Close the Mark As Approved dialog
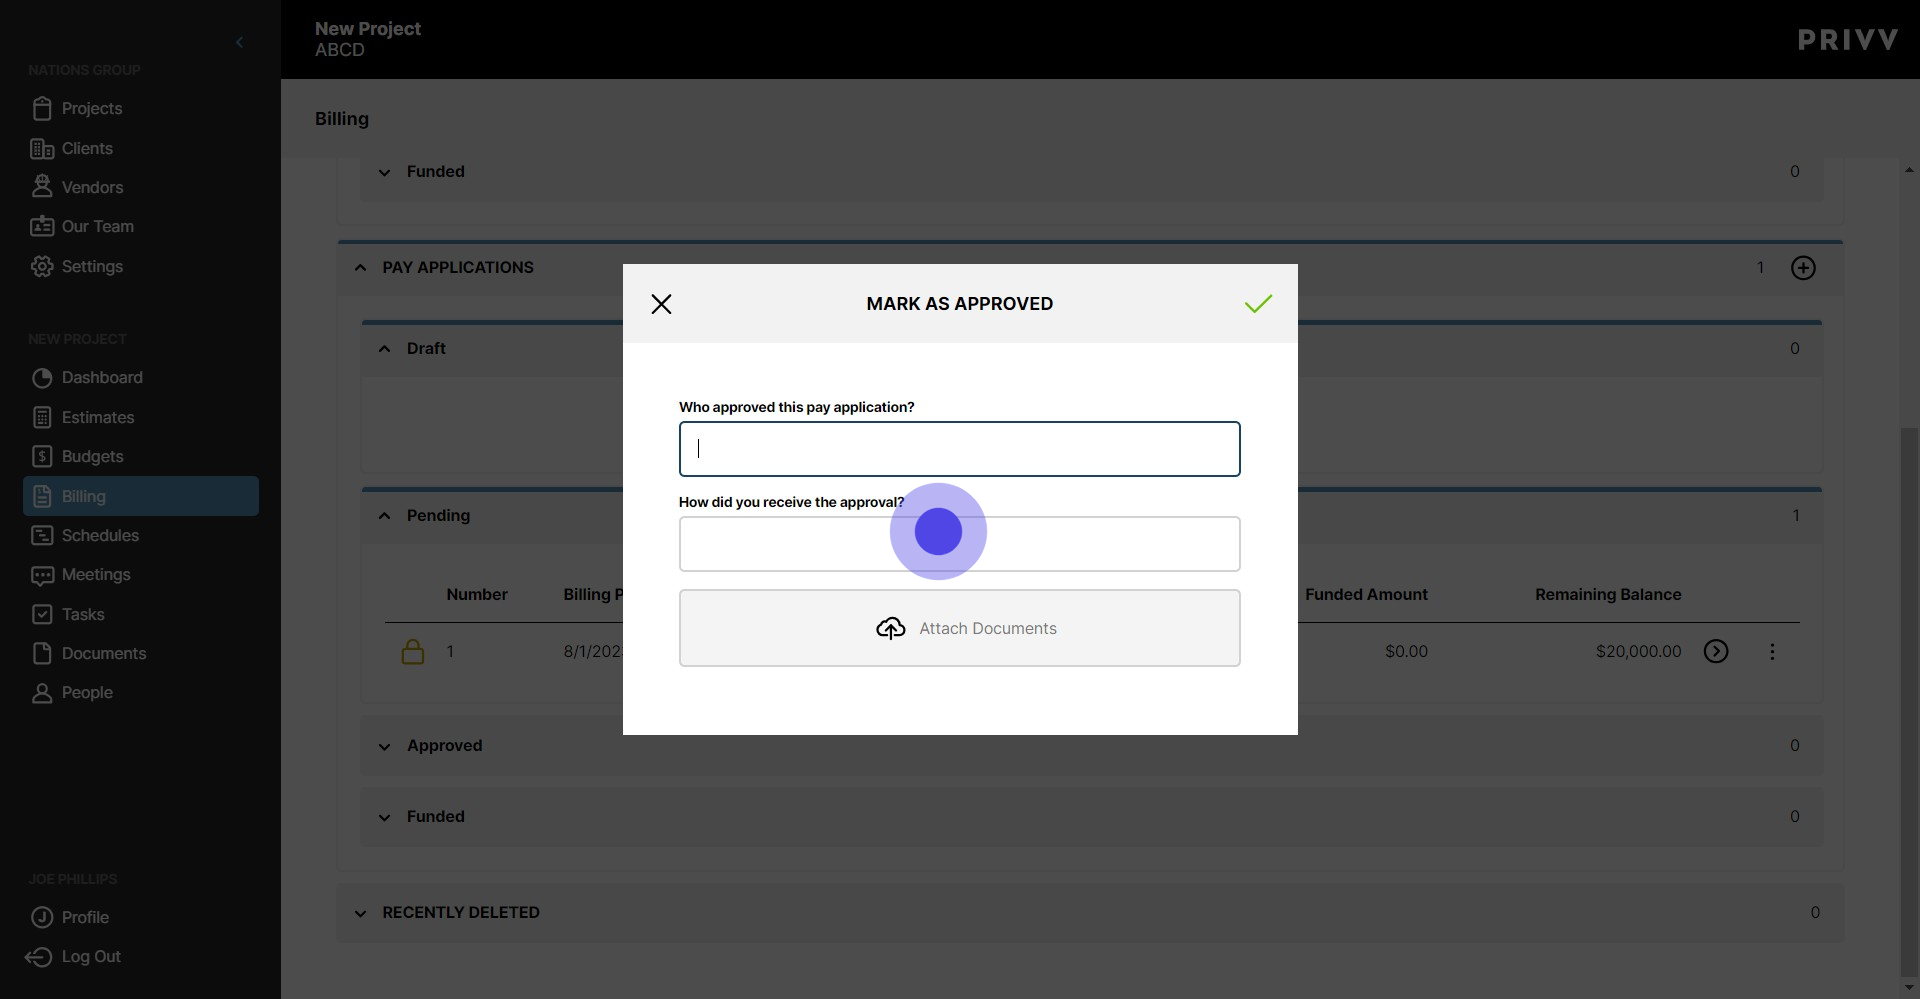The height and width of the screenshot is (999, 1920). [661, 304]
